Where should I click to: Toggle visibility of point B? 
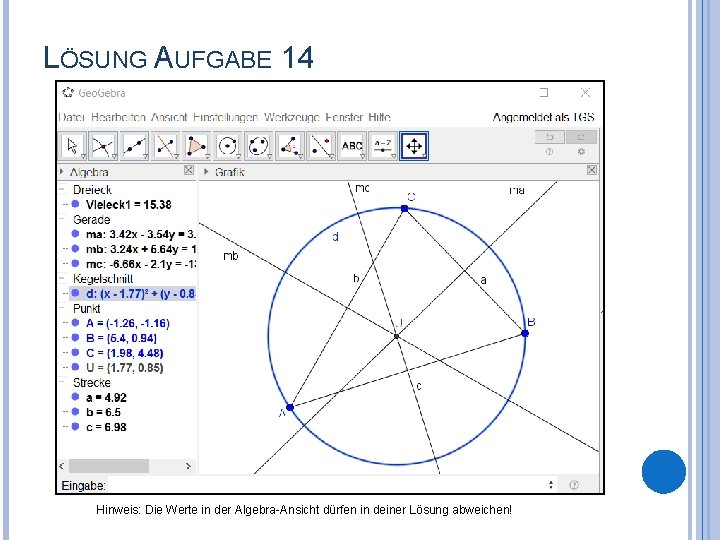click(76, 338)
